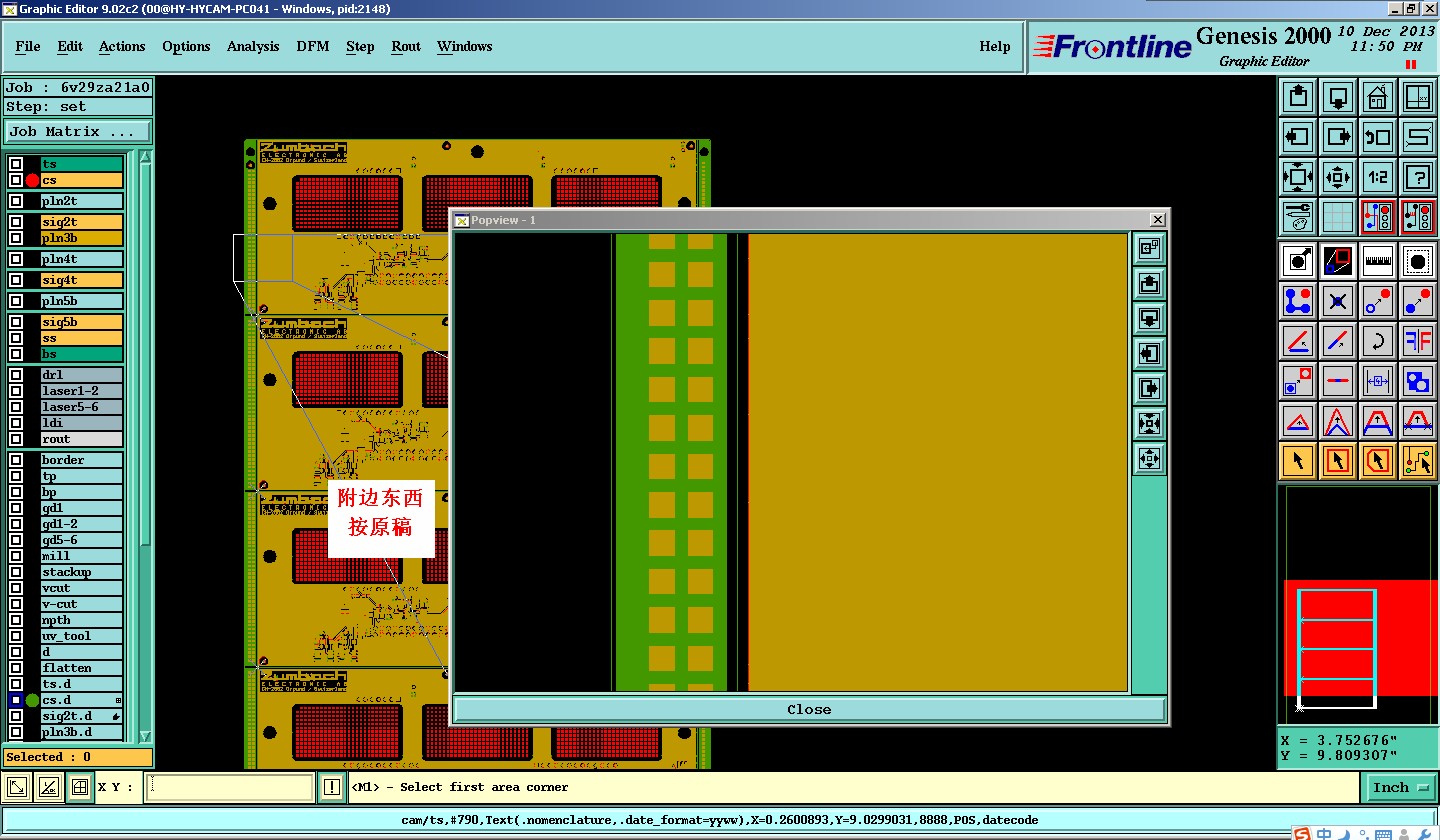
Task: Open the tools and palette settings icon
Action: coord(1298,217)
